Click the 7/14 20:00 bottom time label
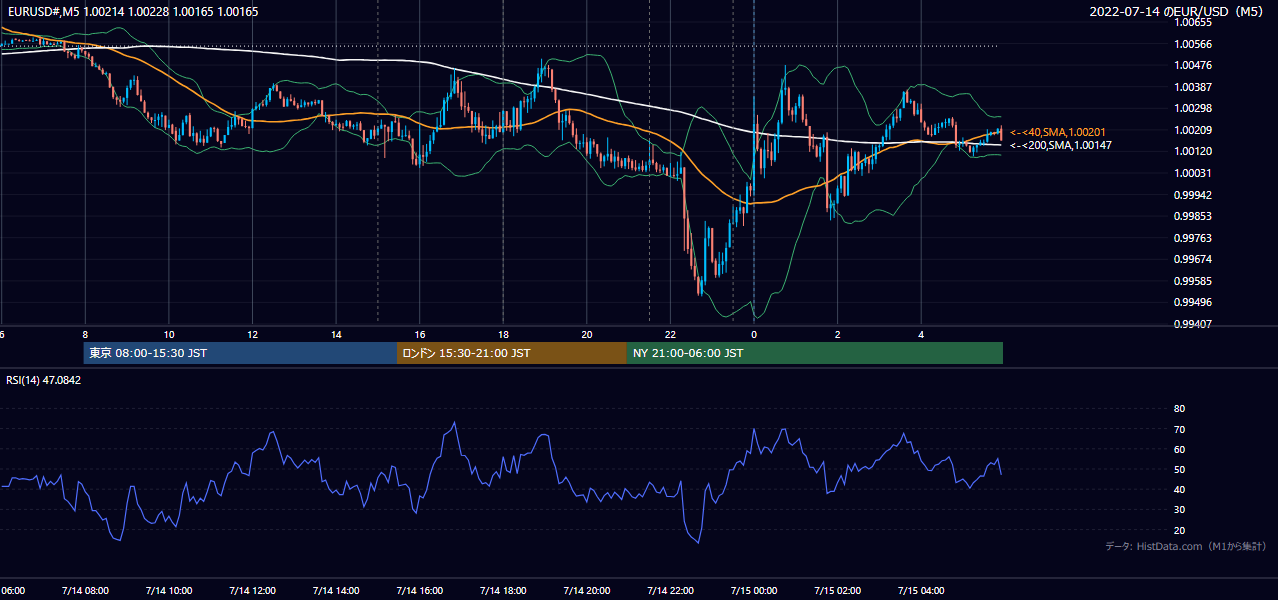Viewport: 1278px width, 600px height. click(x=586, y=591)
